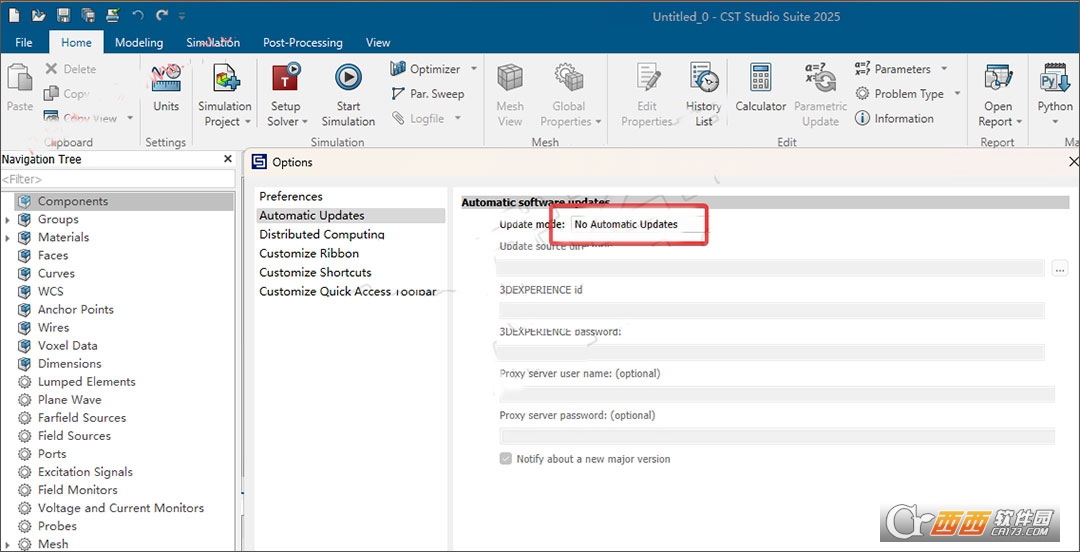Viewport: 1080px width, 552px height.
Task: Expand the Optimizer dropdown arrow
Action: coord(474,69)
